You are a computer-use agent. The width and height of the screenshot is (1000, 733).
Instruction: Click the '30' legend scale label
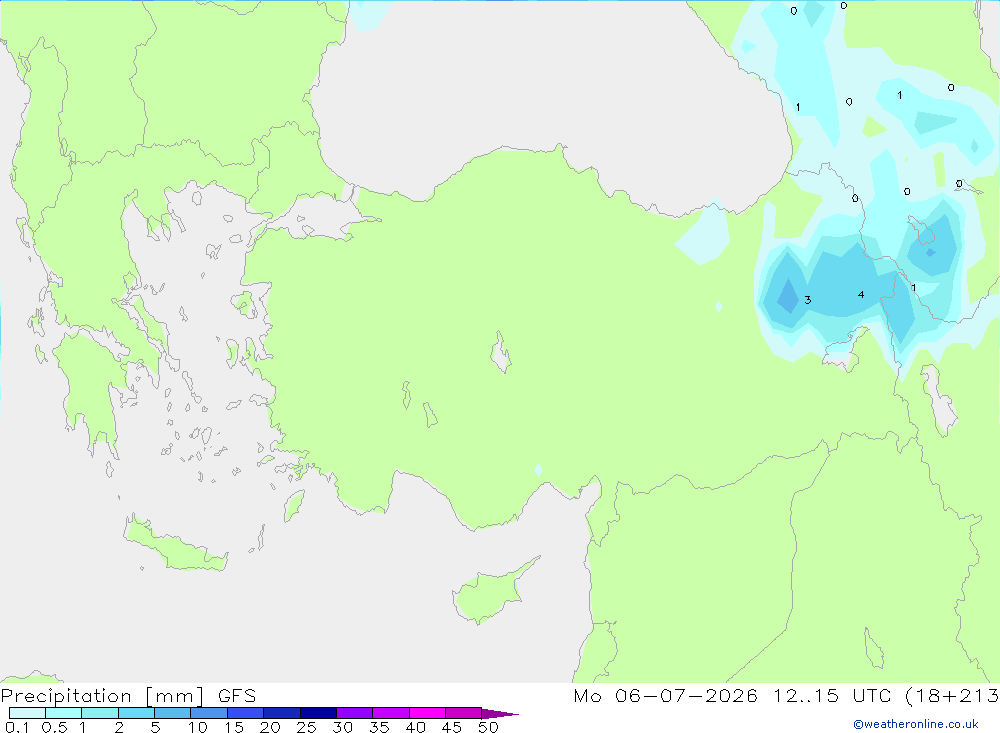click(342, 727)
